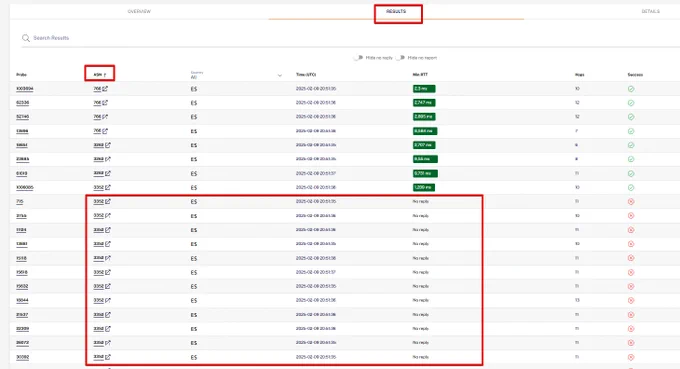The width and height of the screenshot is (680, 369).
Task: Click the Probe column header
Action: click(x=21, y=75)
